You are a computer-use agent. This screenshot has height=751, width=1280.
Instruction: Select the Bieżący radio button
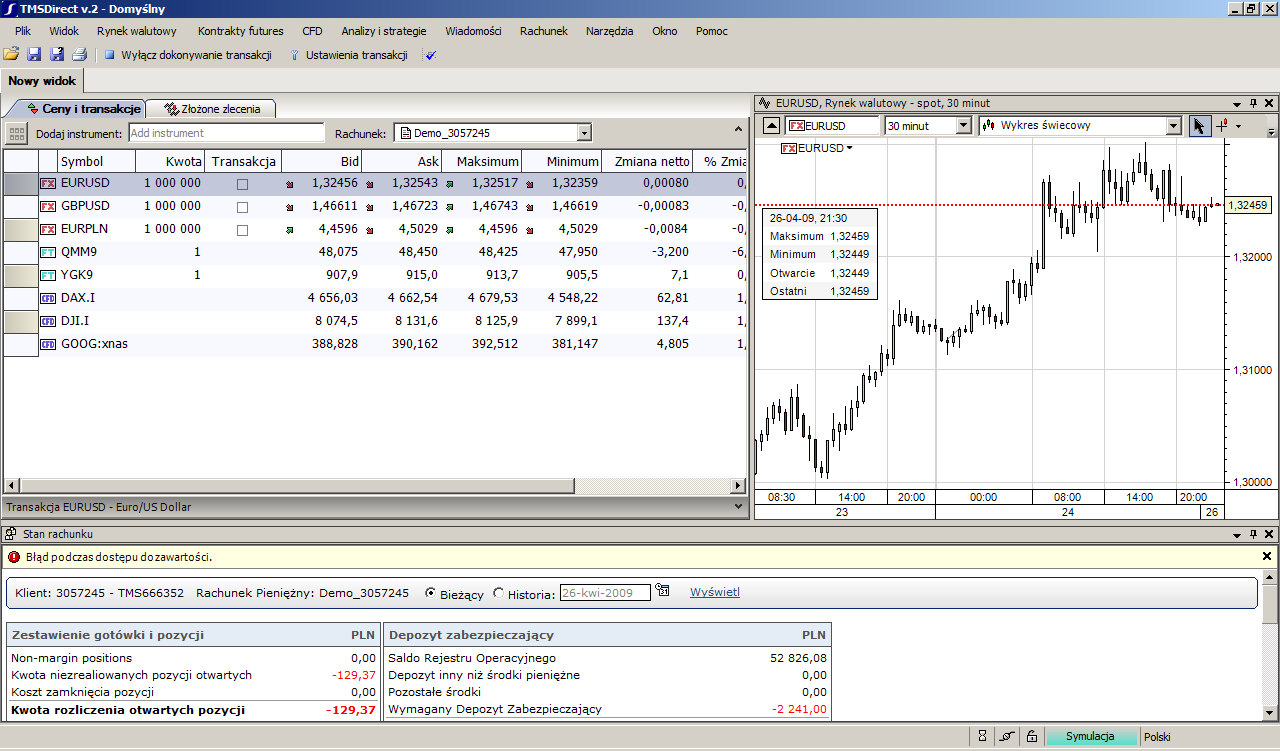(x=431, y=593)
